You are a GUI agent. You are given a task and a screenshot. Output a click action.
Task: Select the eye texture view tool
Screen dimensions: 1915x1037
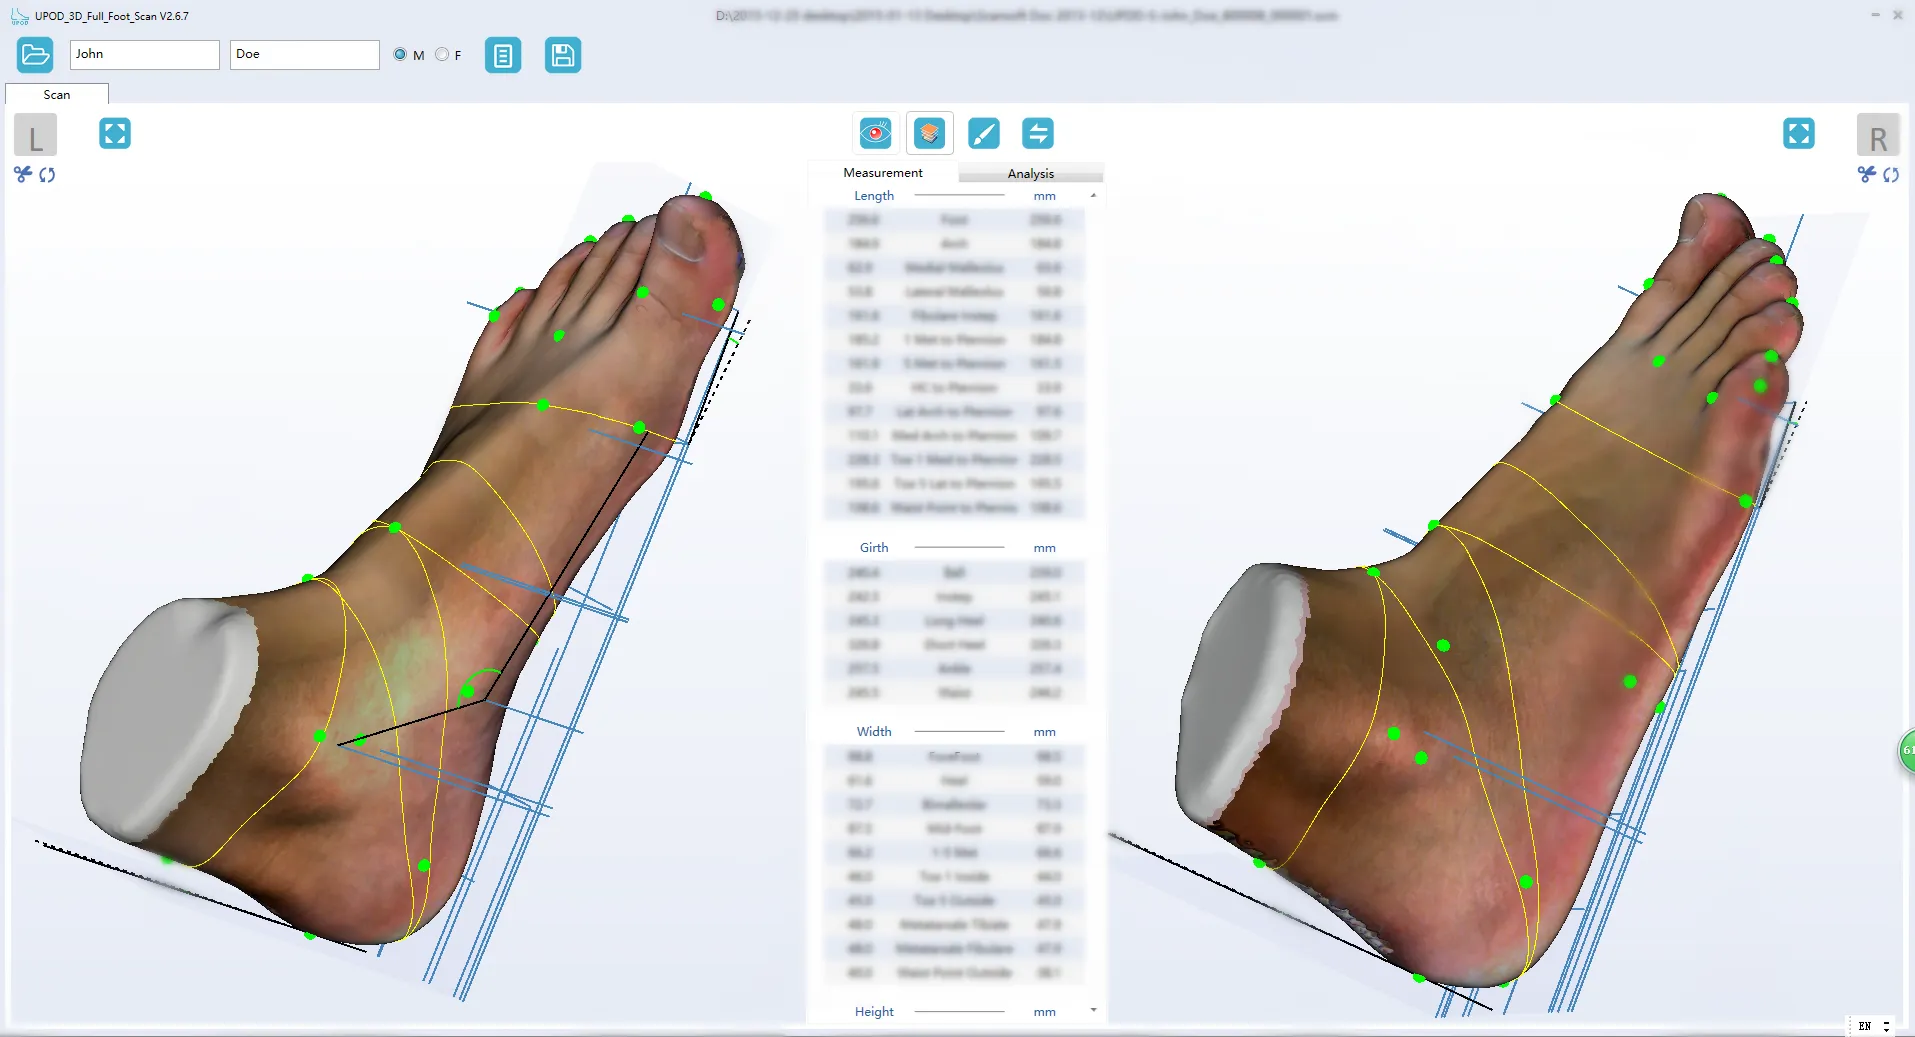click(x=875, y=132)
